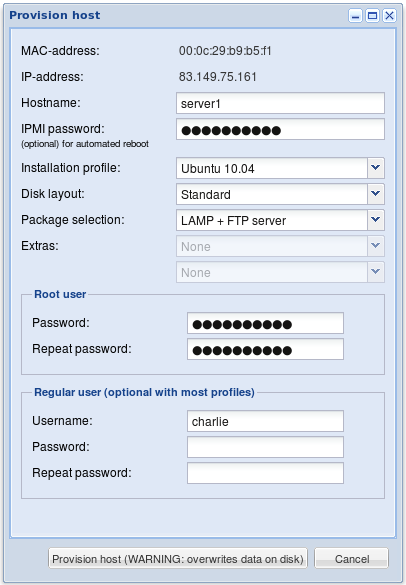Edit the Username field containing charlie

[265, 421]
